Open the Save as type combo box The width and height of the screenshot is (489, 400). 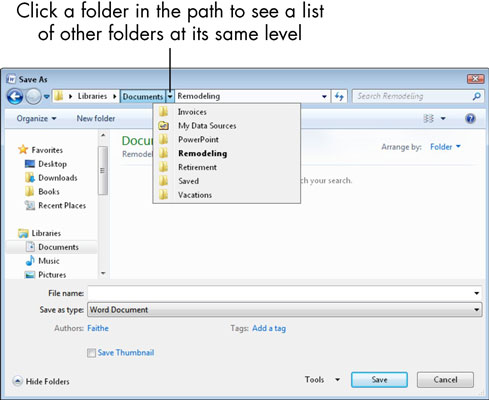click(285, 310)
